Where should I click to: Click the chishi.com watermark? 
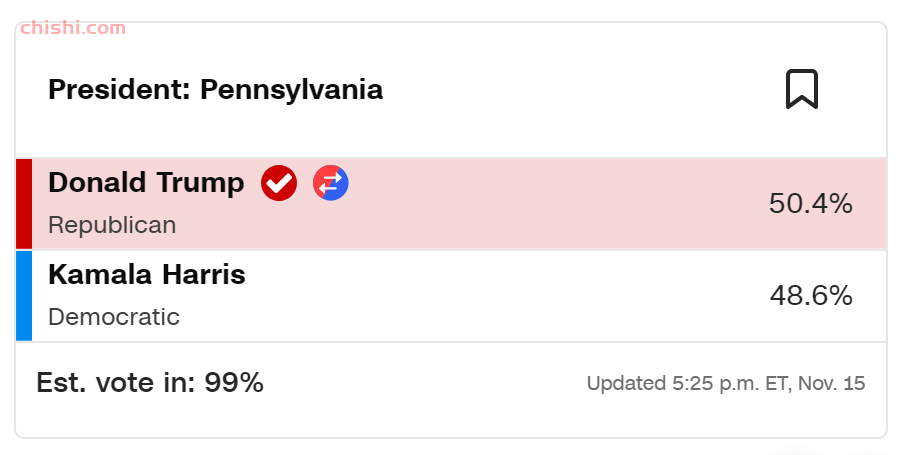(73, 28)
